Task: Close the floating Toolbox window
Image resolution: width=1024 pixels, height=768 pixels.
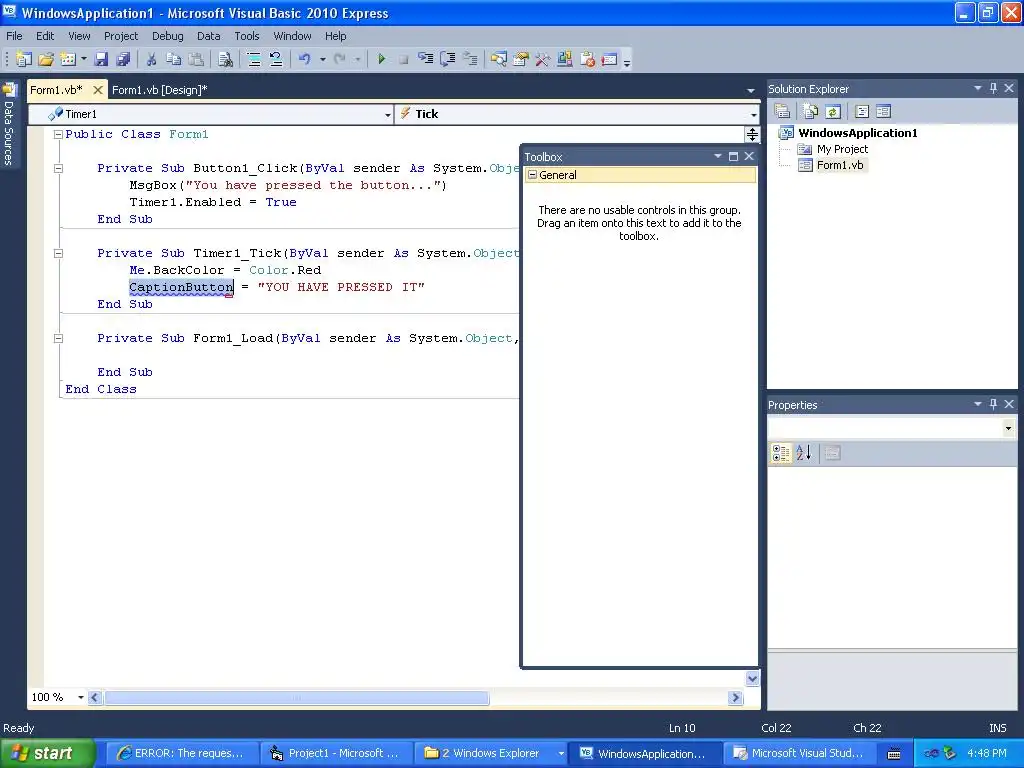Action: [x=749, y=156]
